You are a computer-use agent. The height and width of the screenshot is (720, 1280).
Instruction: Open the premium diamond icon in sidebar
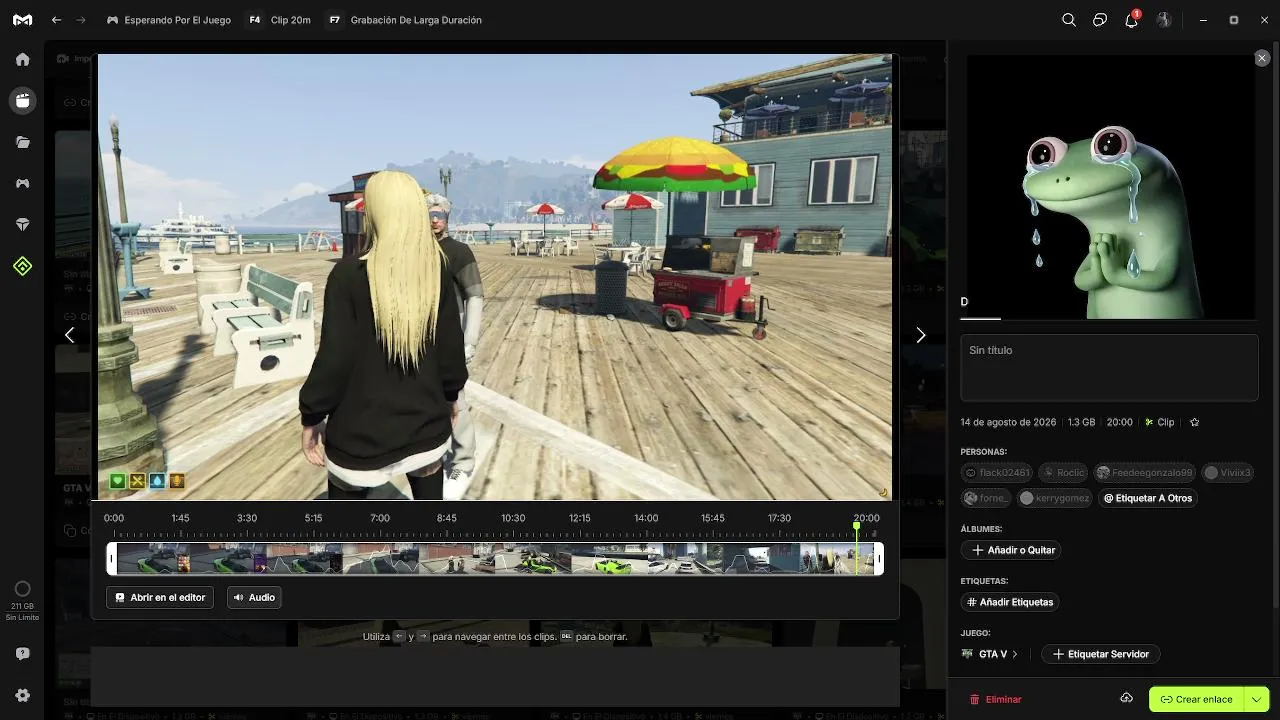[x=22, y=225]
